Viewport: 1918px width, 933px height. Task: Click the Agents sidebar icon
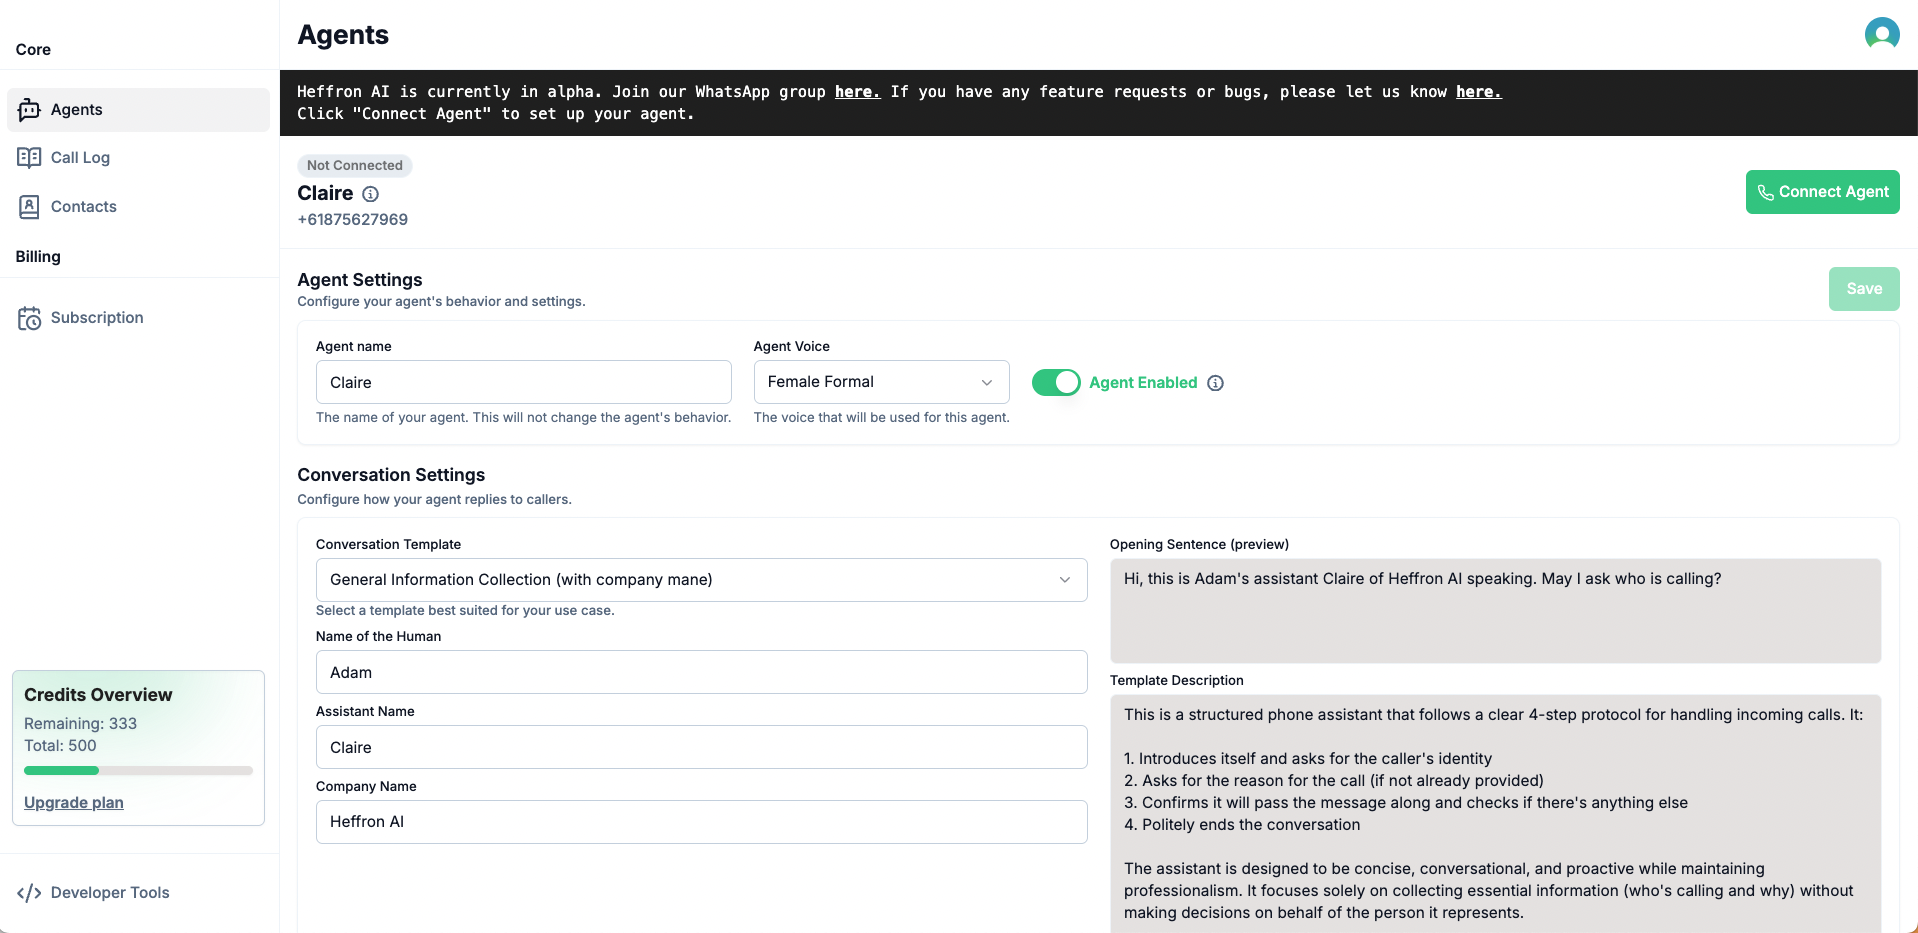(30, 110)
